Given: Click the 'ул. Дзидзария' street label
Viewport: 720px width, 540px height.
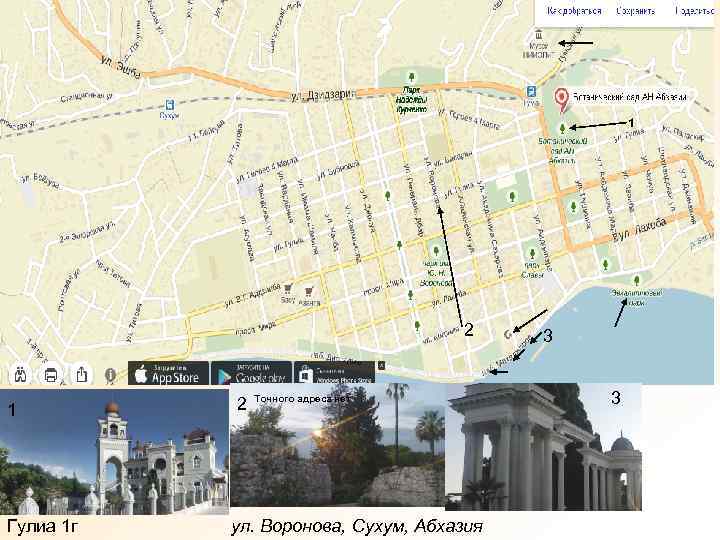Looking at the screenshot, I should pyautogui.click(x=324, y=96).
